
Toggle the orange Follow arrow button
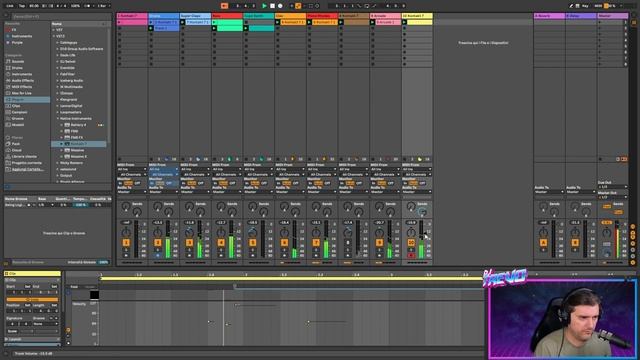(x=224, y=6)
